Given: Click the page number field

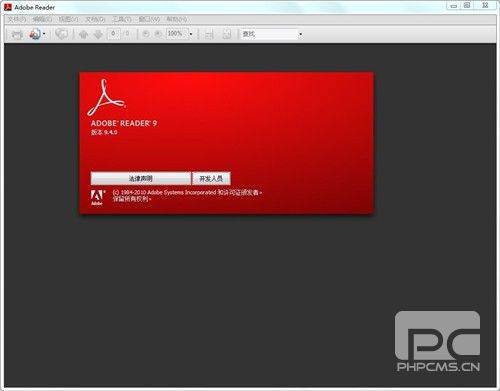Looking at the screenshot, I should point(113,34).
